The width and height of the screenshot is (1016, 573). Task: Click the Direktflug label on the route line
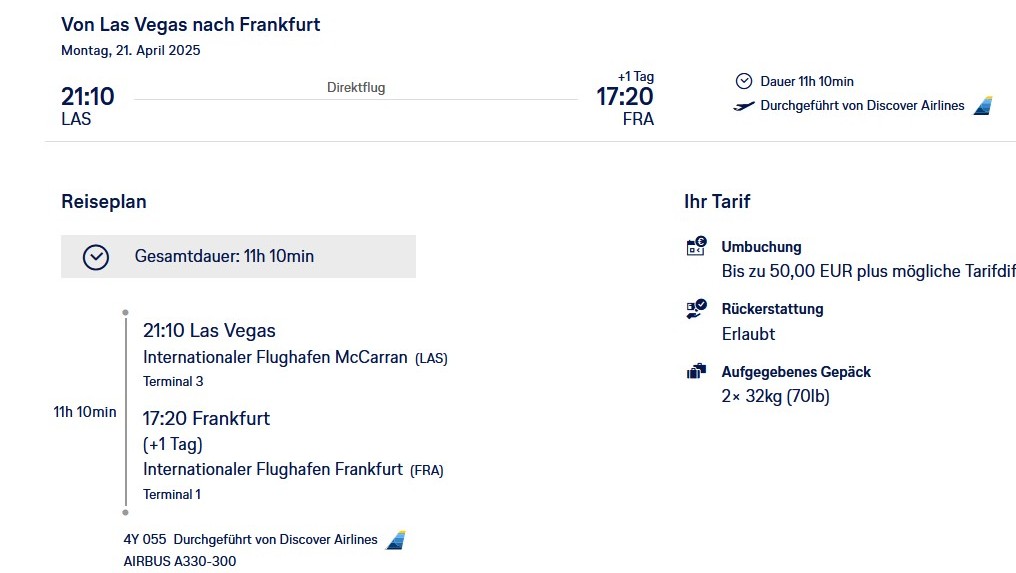[356, 88]
